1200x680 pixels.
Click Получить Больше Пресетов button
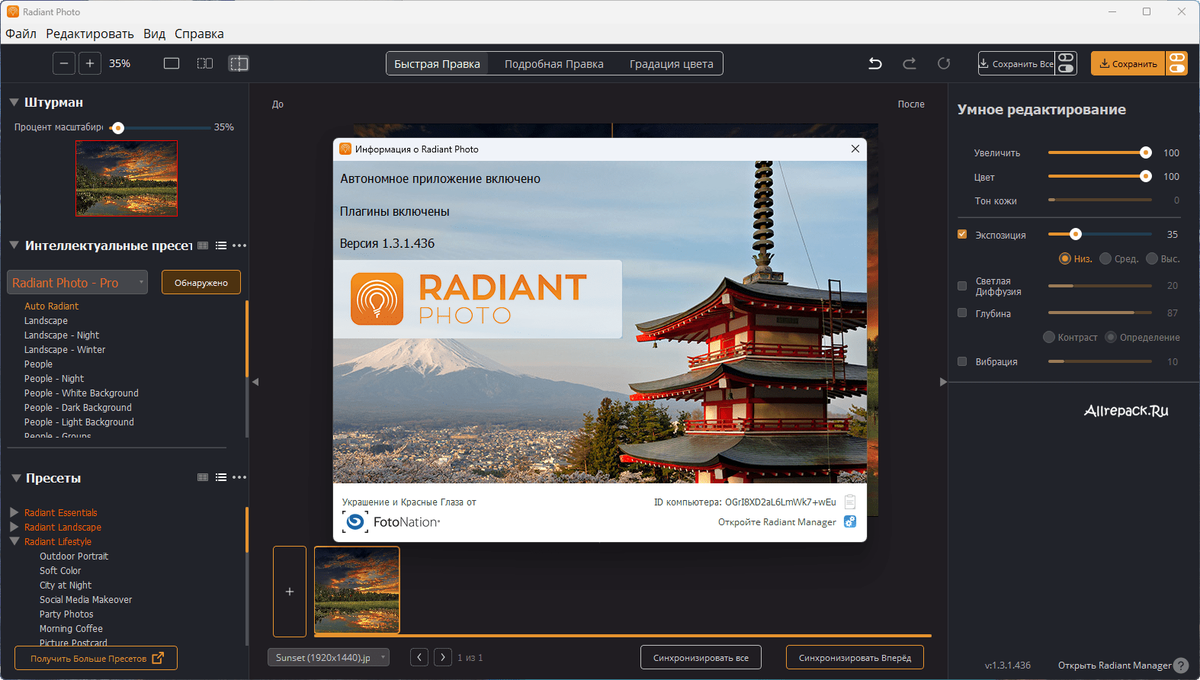coord(96,658)
